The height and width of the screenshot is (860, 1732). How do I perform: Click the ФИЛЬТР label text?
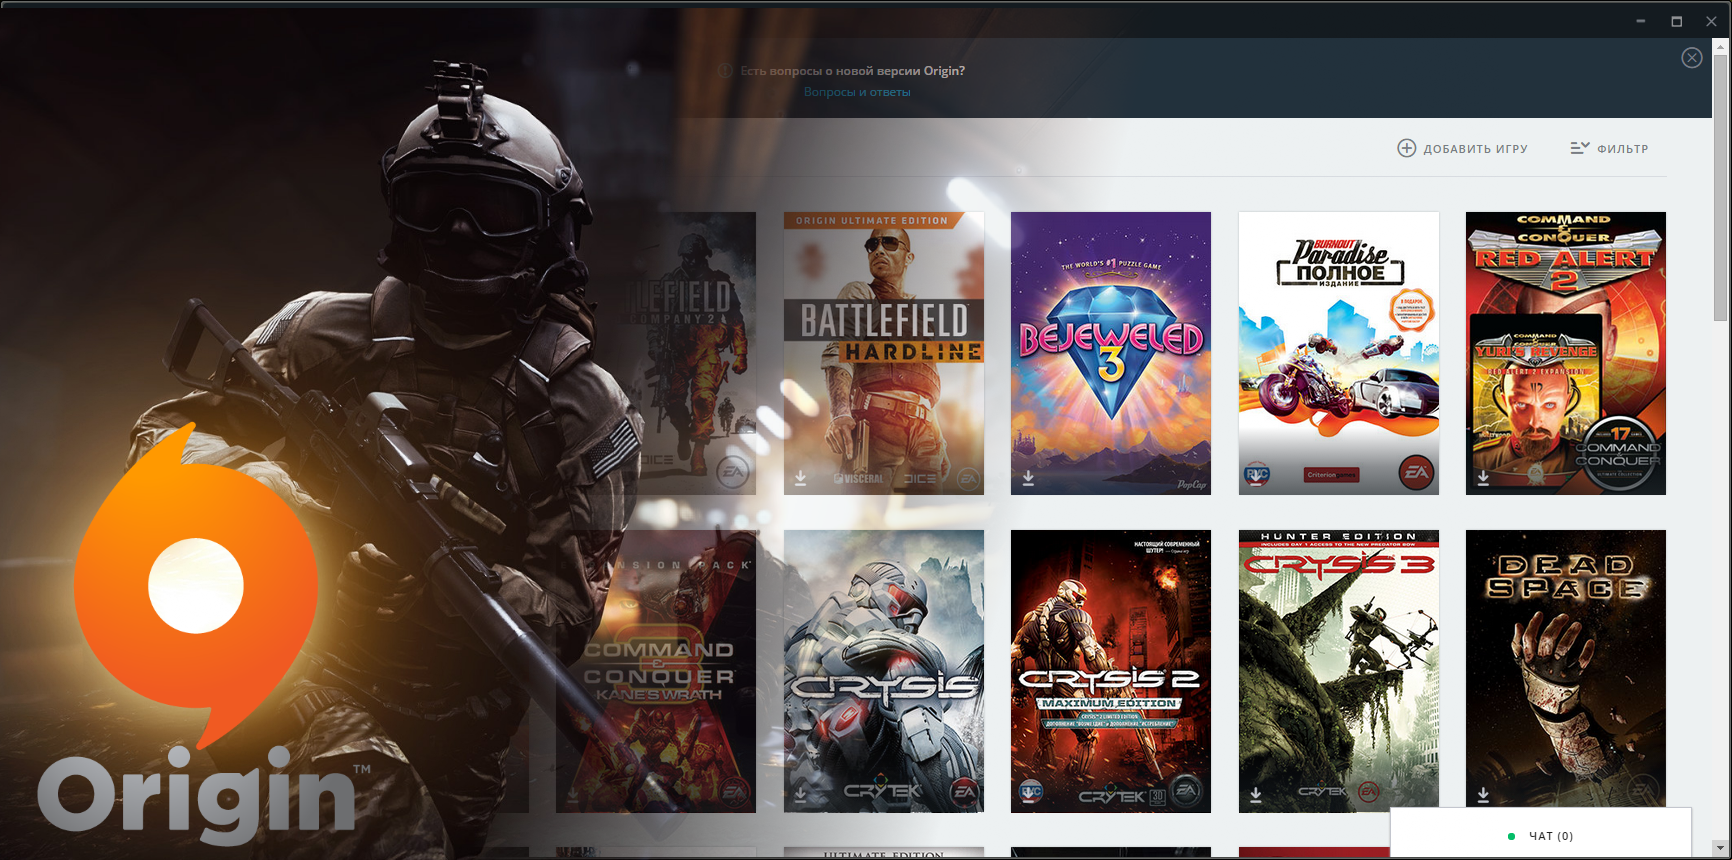click(x=1622, y=149)
